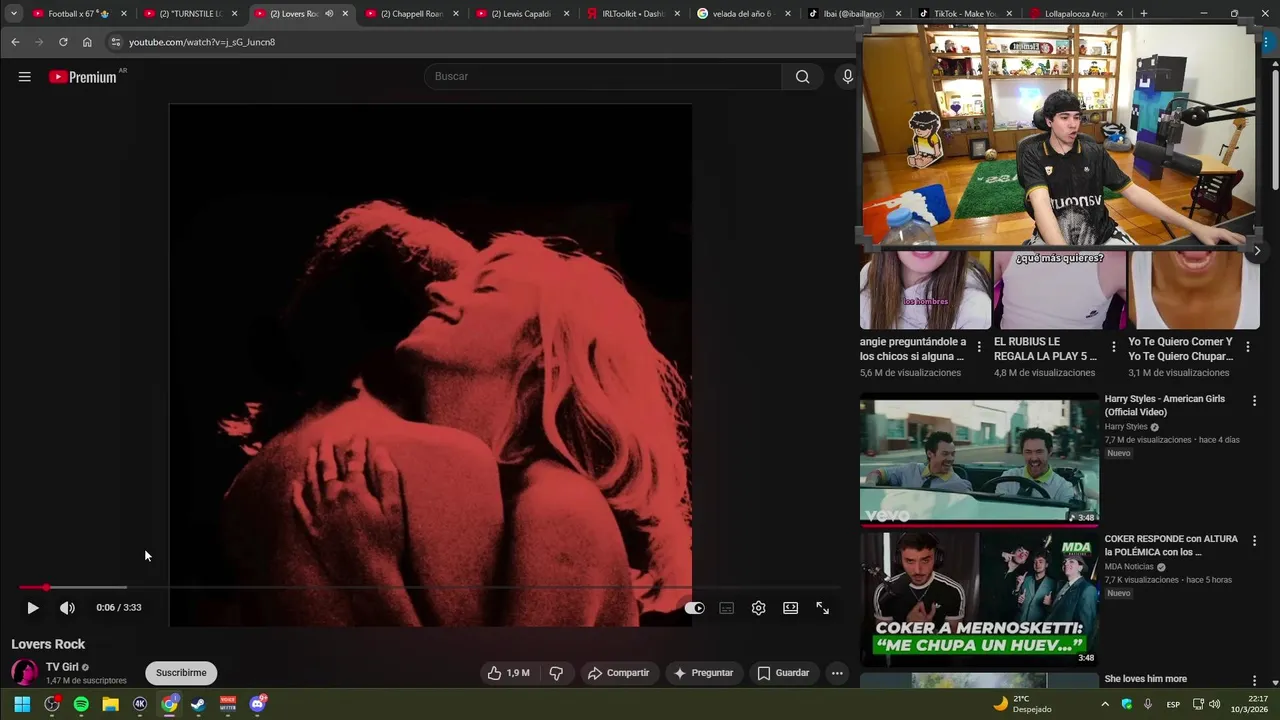Open Spotify from the taskbar
Image resolution: width=1280 pixels, height=720 pixels.
pyautogui.click(x=81, y=704)
